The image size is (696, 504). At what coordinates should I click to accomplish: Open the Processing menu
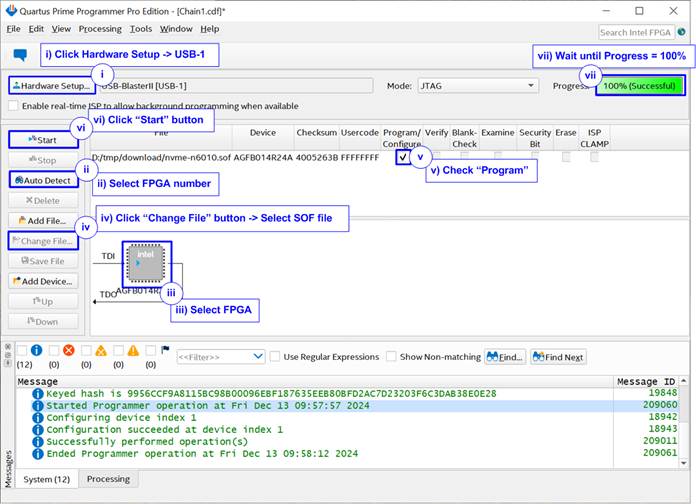100,29
